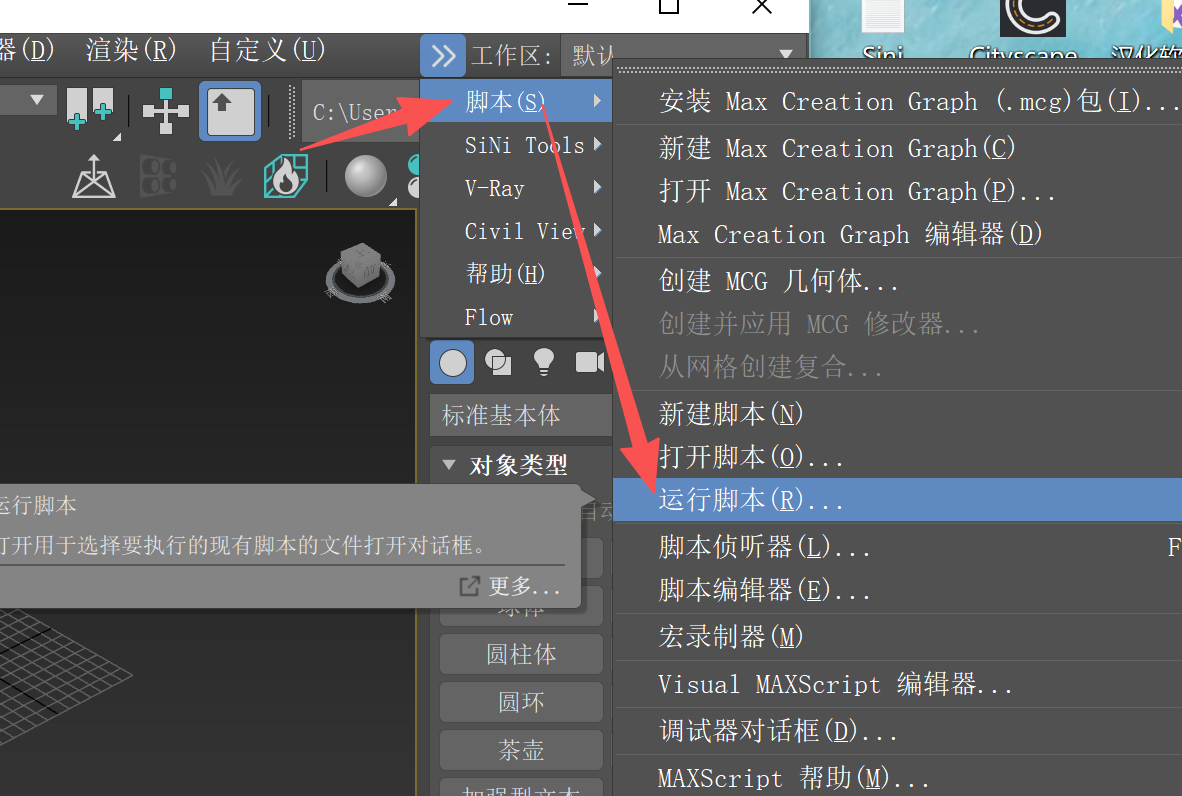The width and height of the screenshot is (1182, 796).
Task: Choose 运行脚本(R) from the script menu
Action: click(x=750, y=500)
